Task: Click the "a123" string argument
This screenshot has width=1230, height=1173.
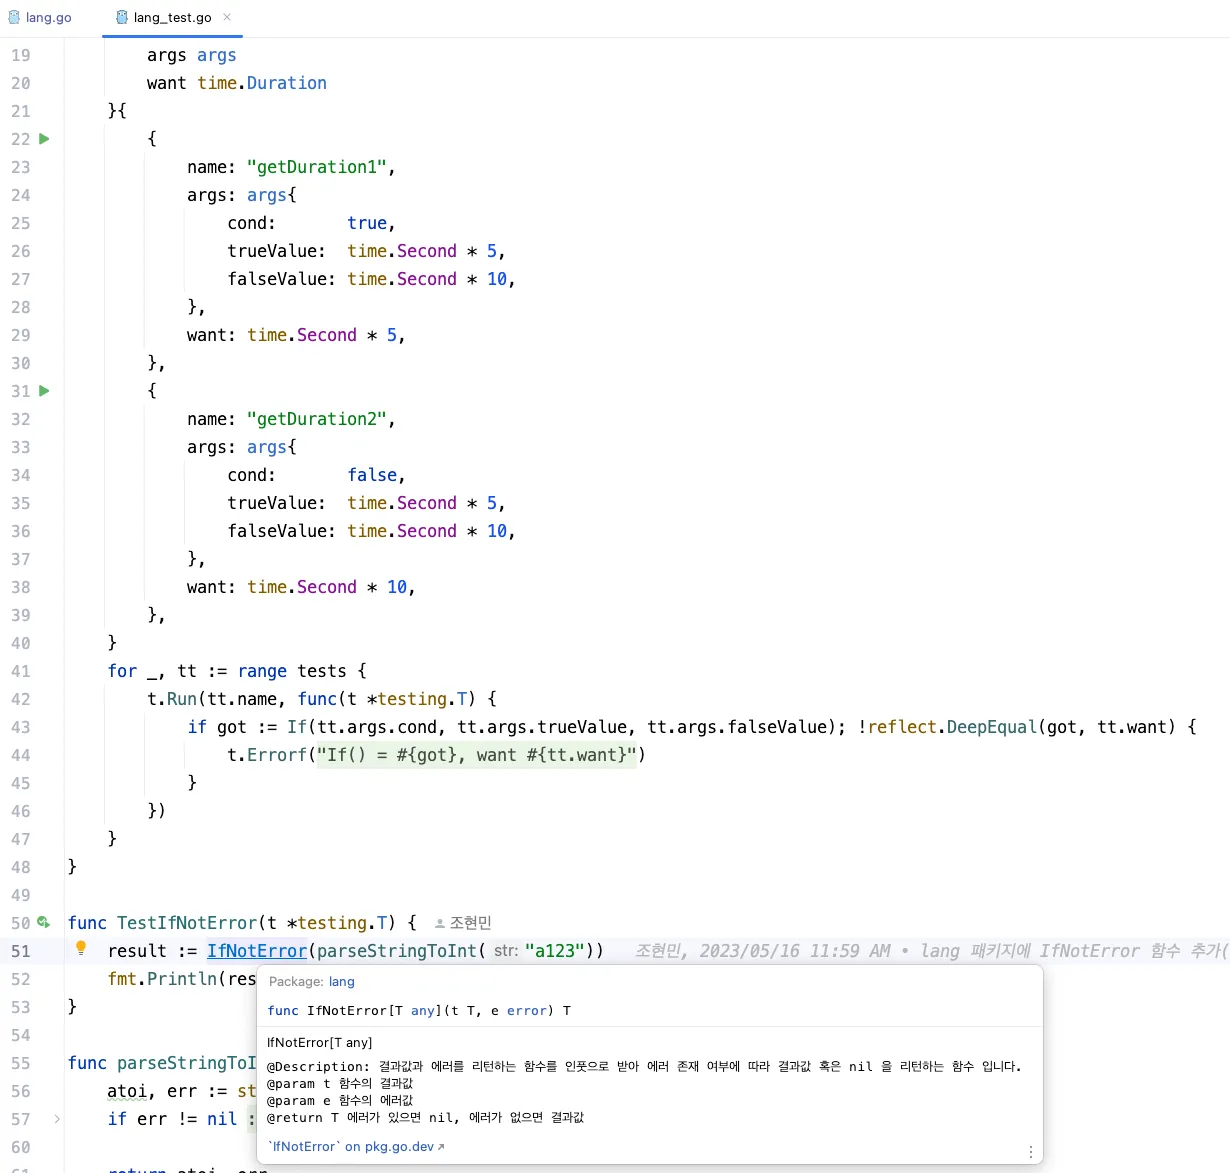Action: [x=554, y=951]
